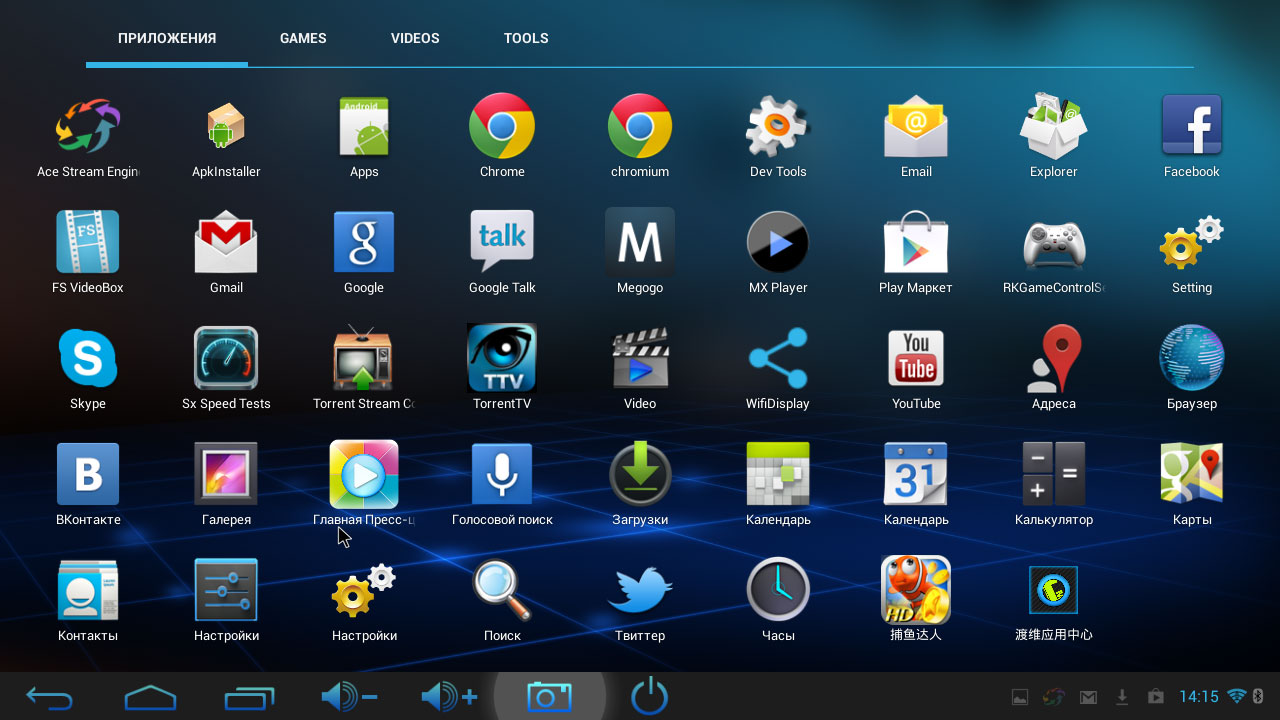Open Загрузки downloads app
The image size is (1280, 720).
pos(640,474)
